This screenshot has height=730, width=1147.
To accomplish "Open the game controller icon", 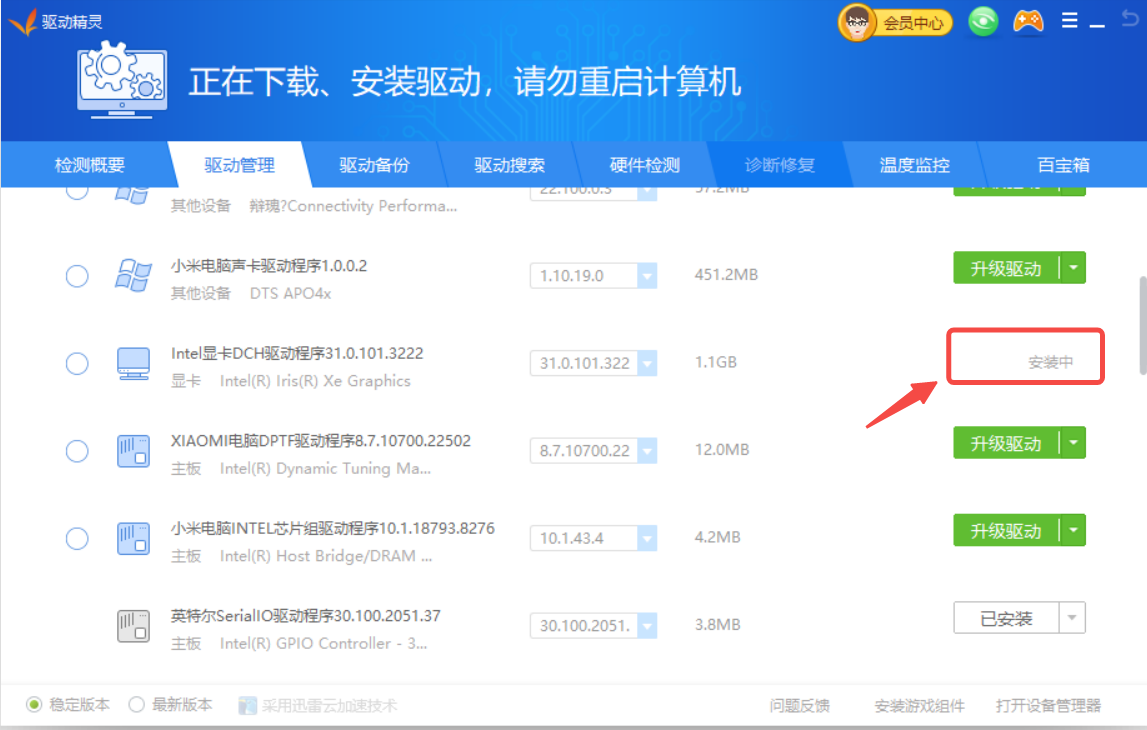I will click(x=1028, y=21).
